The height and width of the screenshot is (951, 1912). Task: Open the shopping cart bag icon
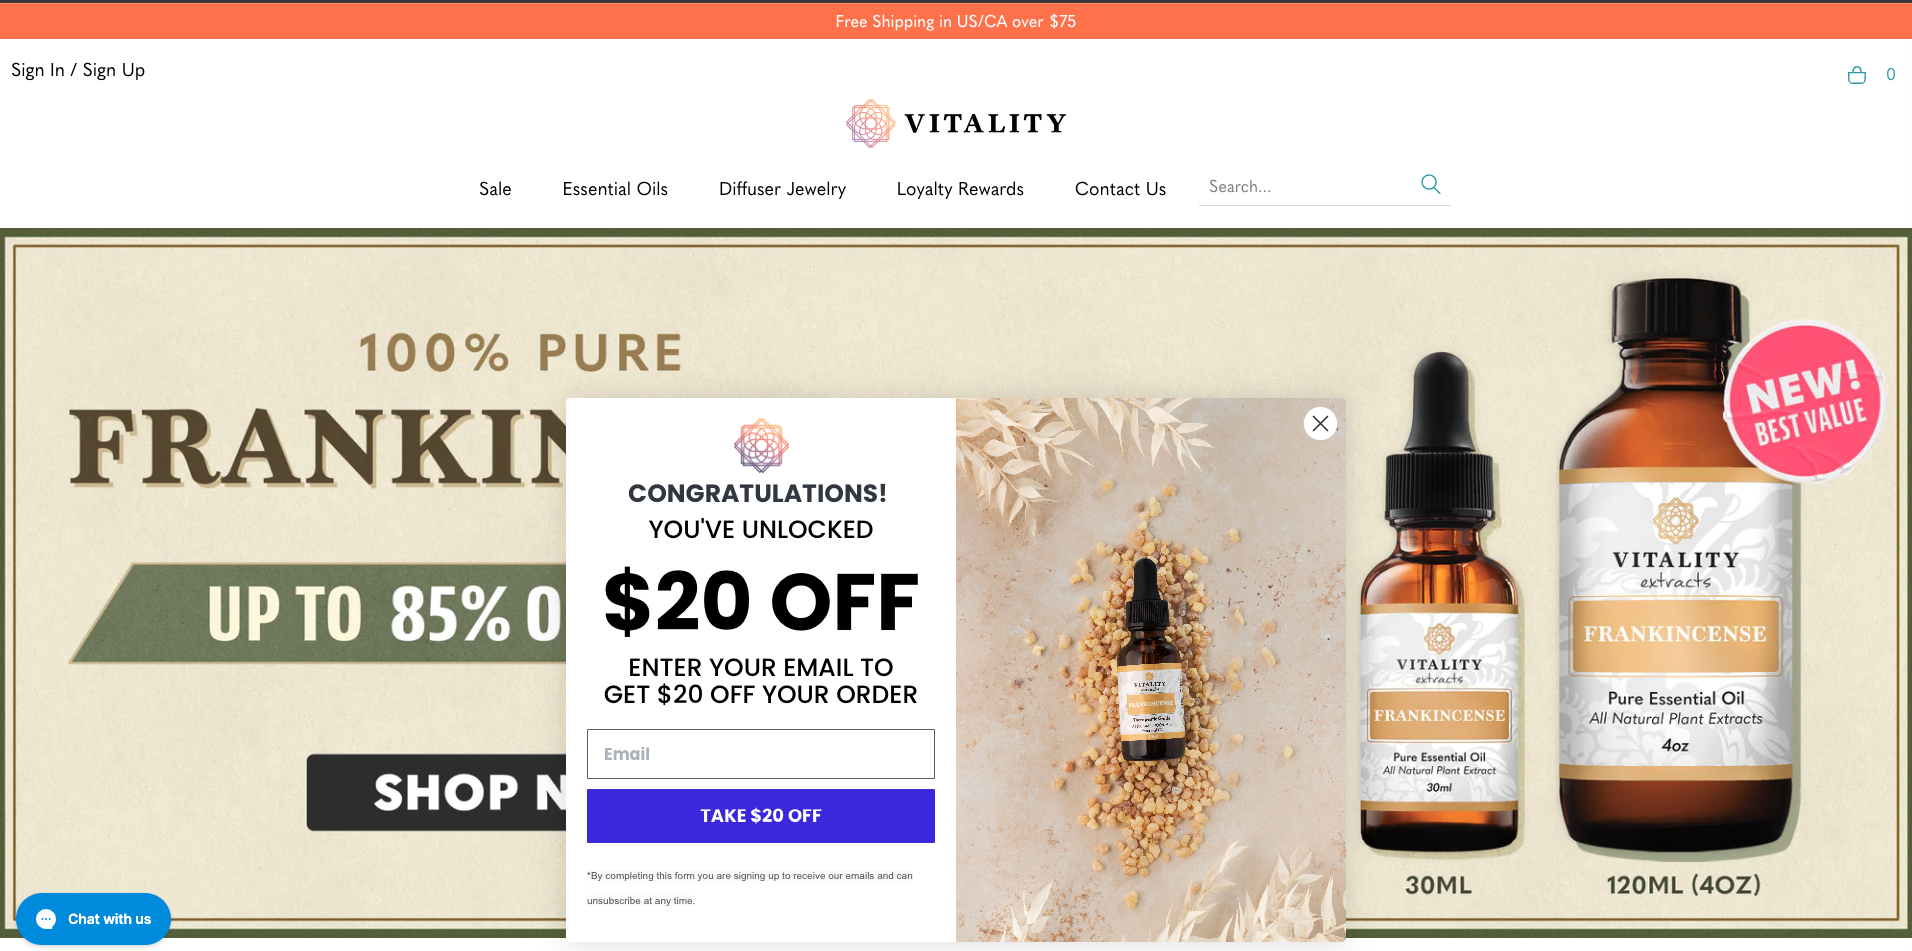(1857, 75)
